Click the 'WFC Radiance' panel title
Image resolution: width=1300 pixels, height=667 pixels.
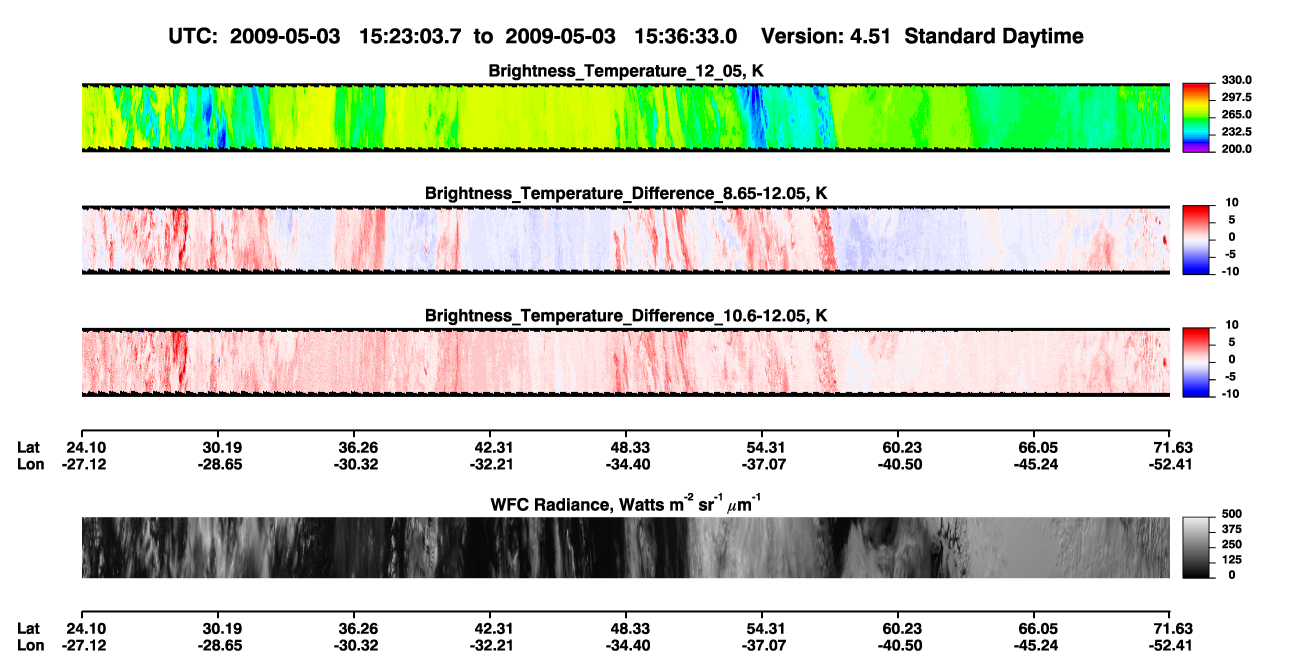coord(626,504)
